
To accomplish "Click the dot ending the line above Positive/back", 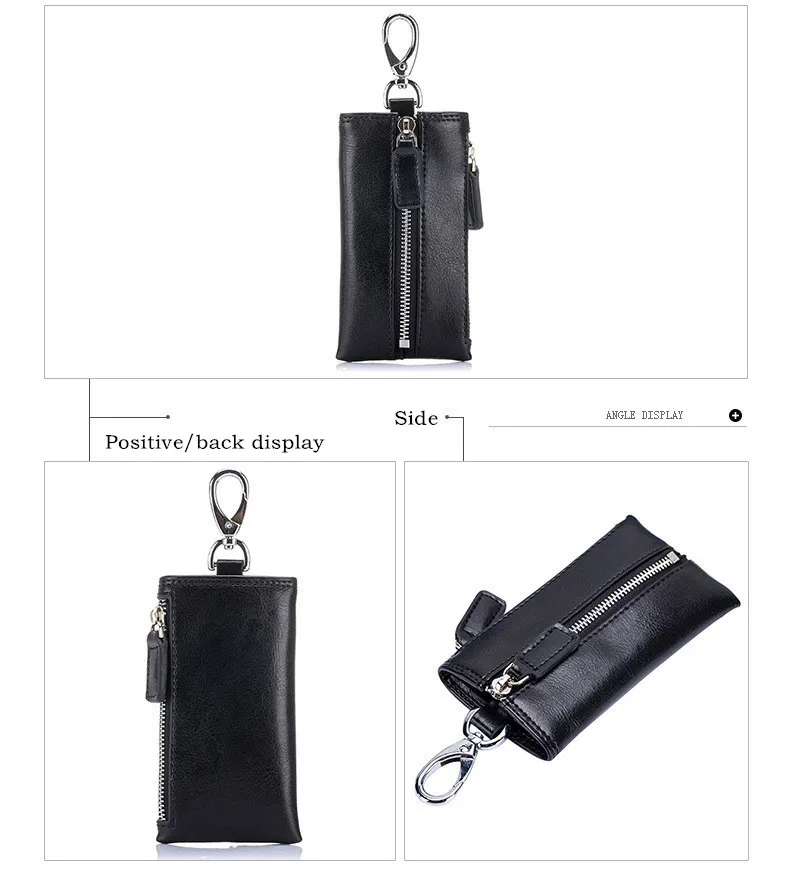I will pyautogui.click(x=168, y=417).
